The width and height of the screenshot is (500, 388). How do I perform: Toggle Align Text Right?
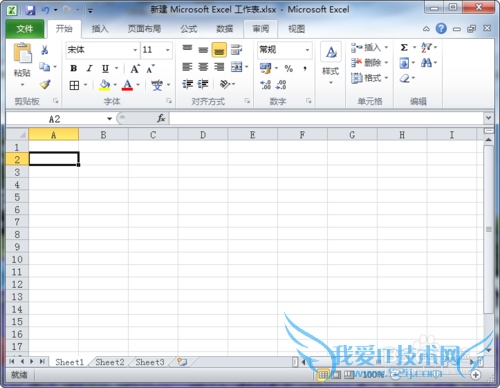[x=219, y=67]
